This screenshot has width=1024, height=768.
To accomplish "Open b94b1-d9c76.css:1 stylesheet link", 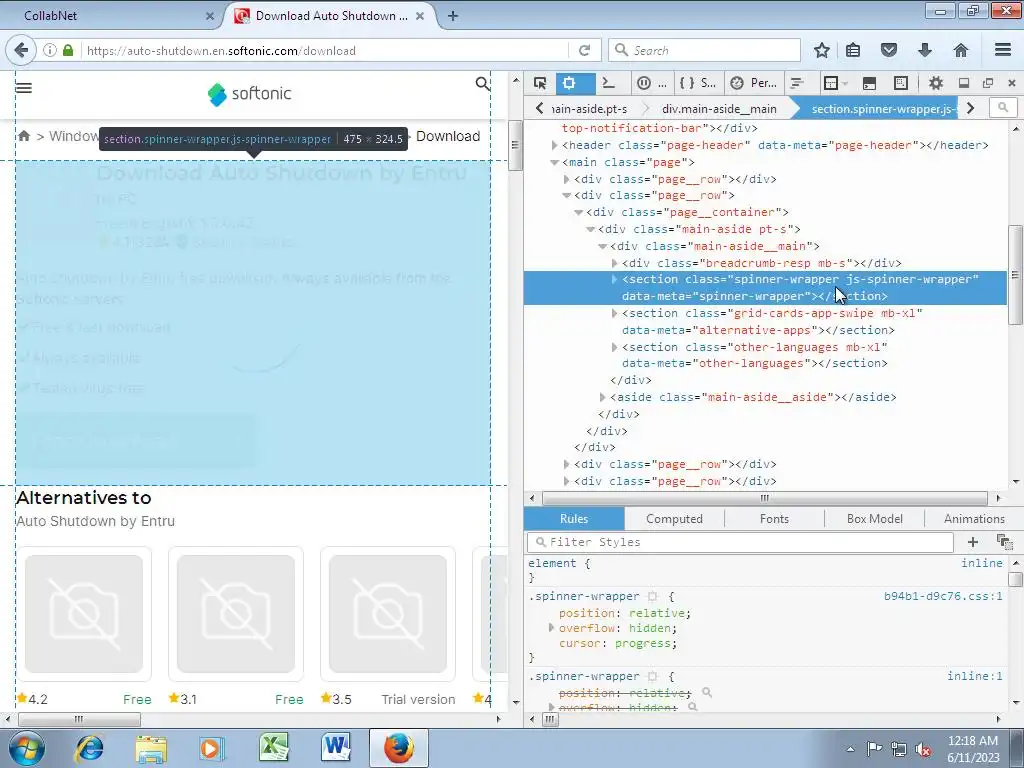I will (943, 596).
